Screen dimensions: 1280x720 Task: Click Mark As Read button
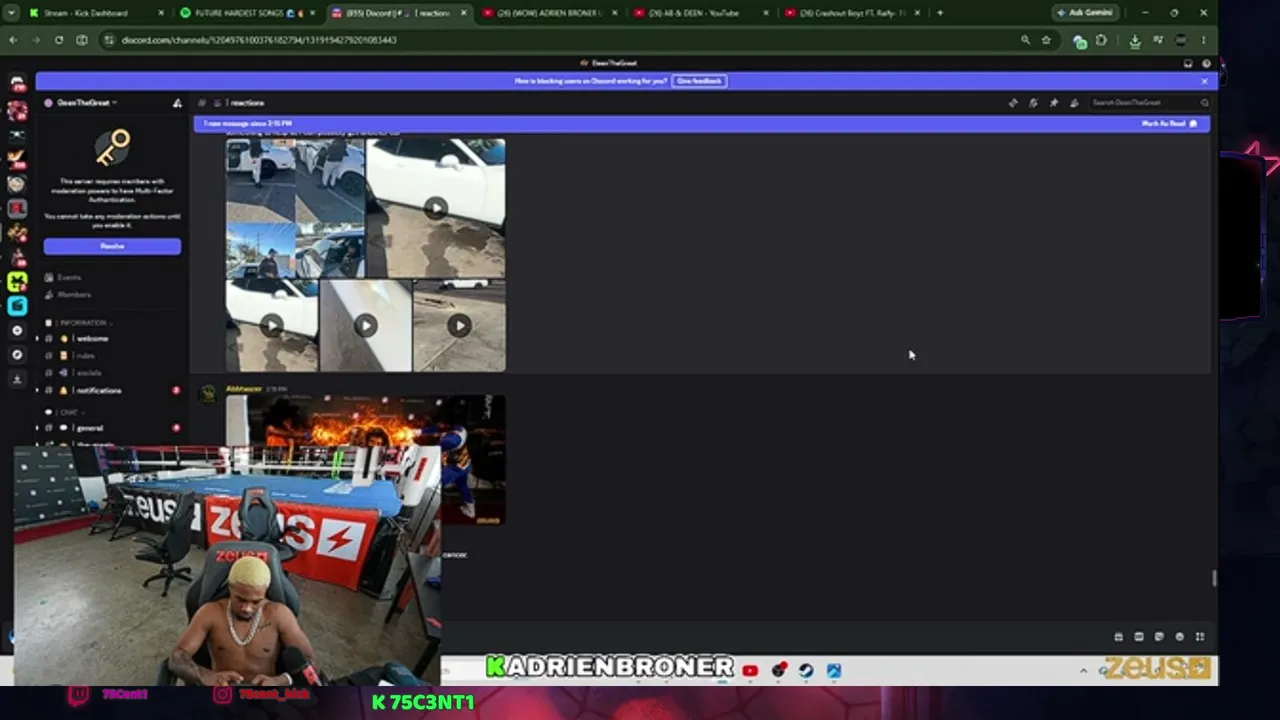pyautogui.click(x=1170, y=124)
